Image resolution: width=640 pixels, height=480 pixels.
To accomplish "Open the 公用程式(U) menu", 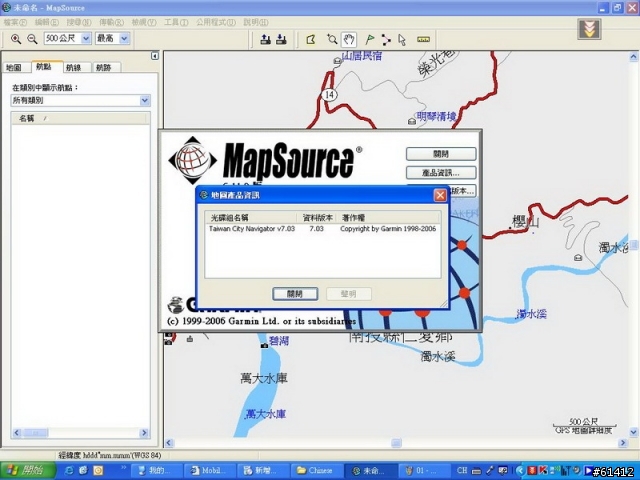I will 216,22.
